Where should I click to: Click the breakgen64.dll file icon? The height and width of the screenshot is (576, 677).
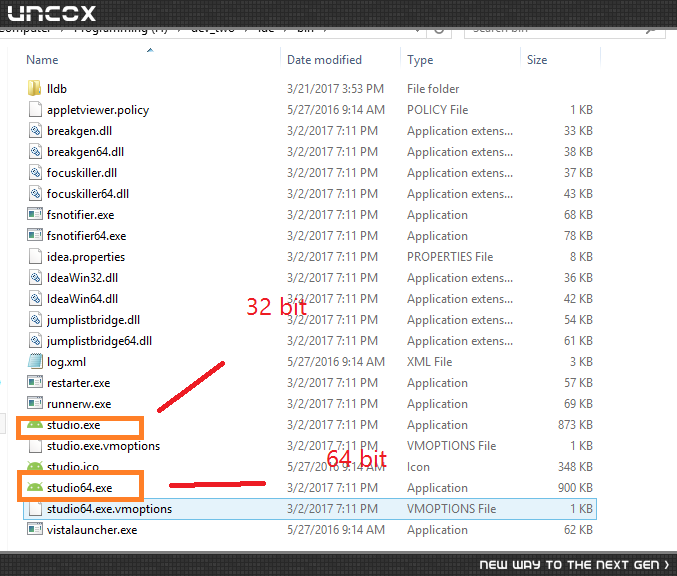tap(35, 152)
